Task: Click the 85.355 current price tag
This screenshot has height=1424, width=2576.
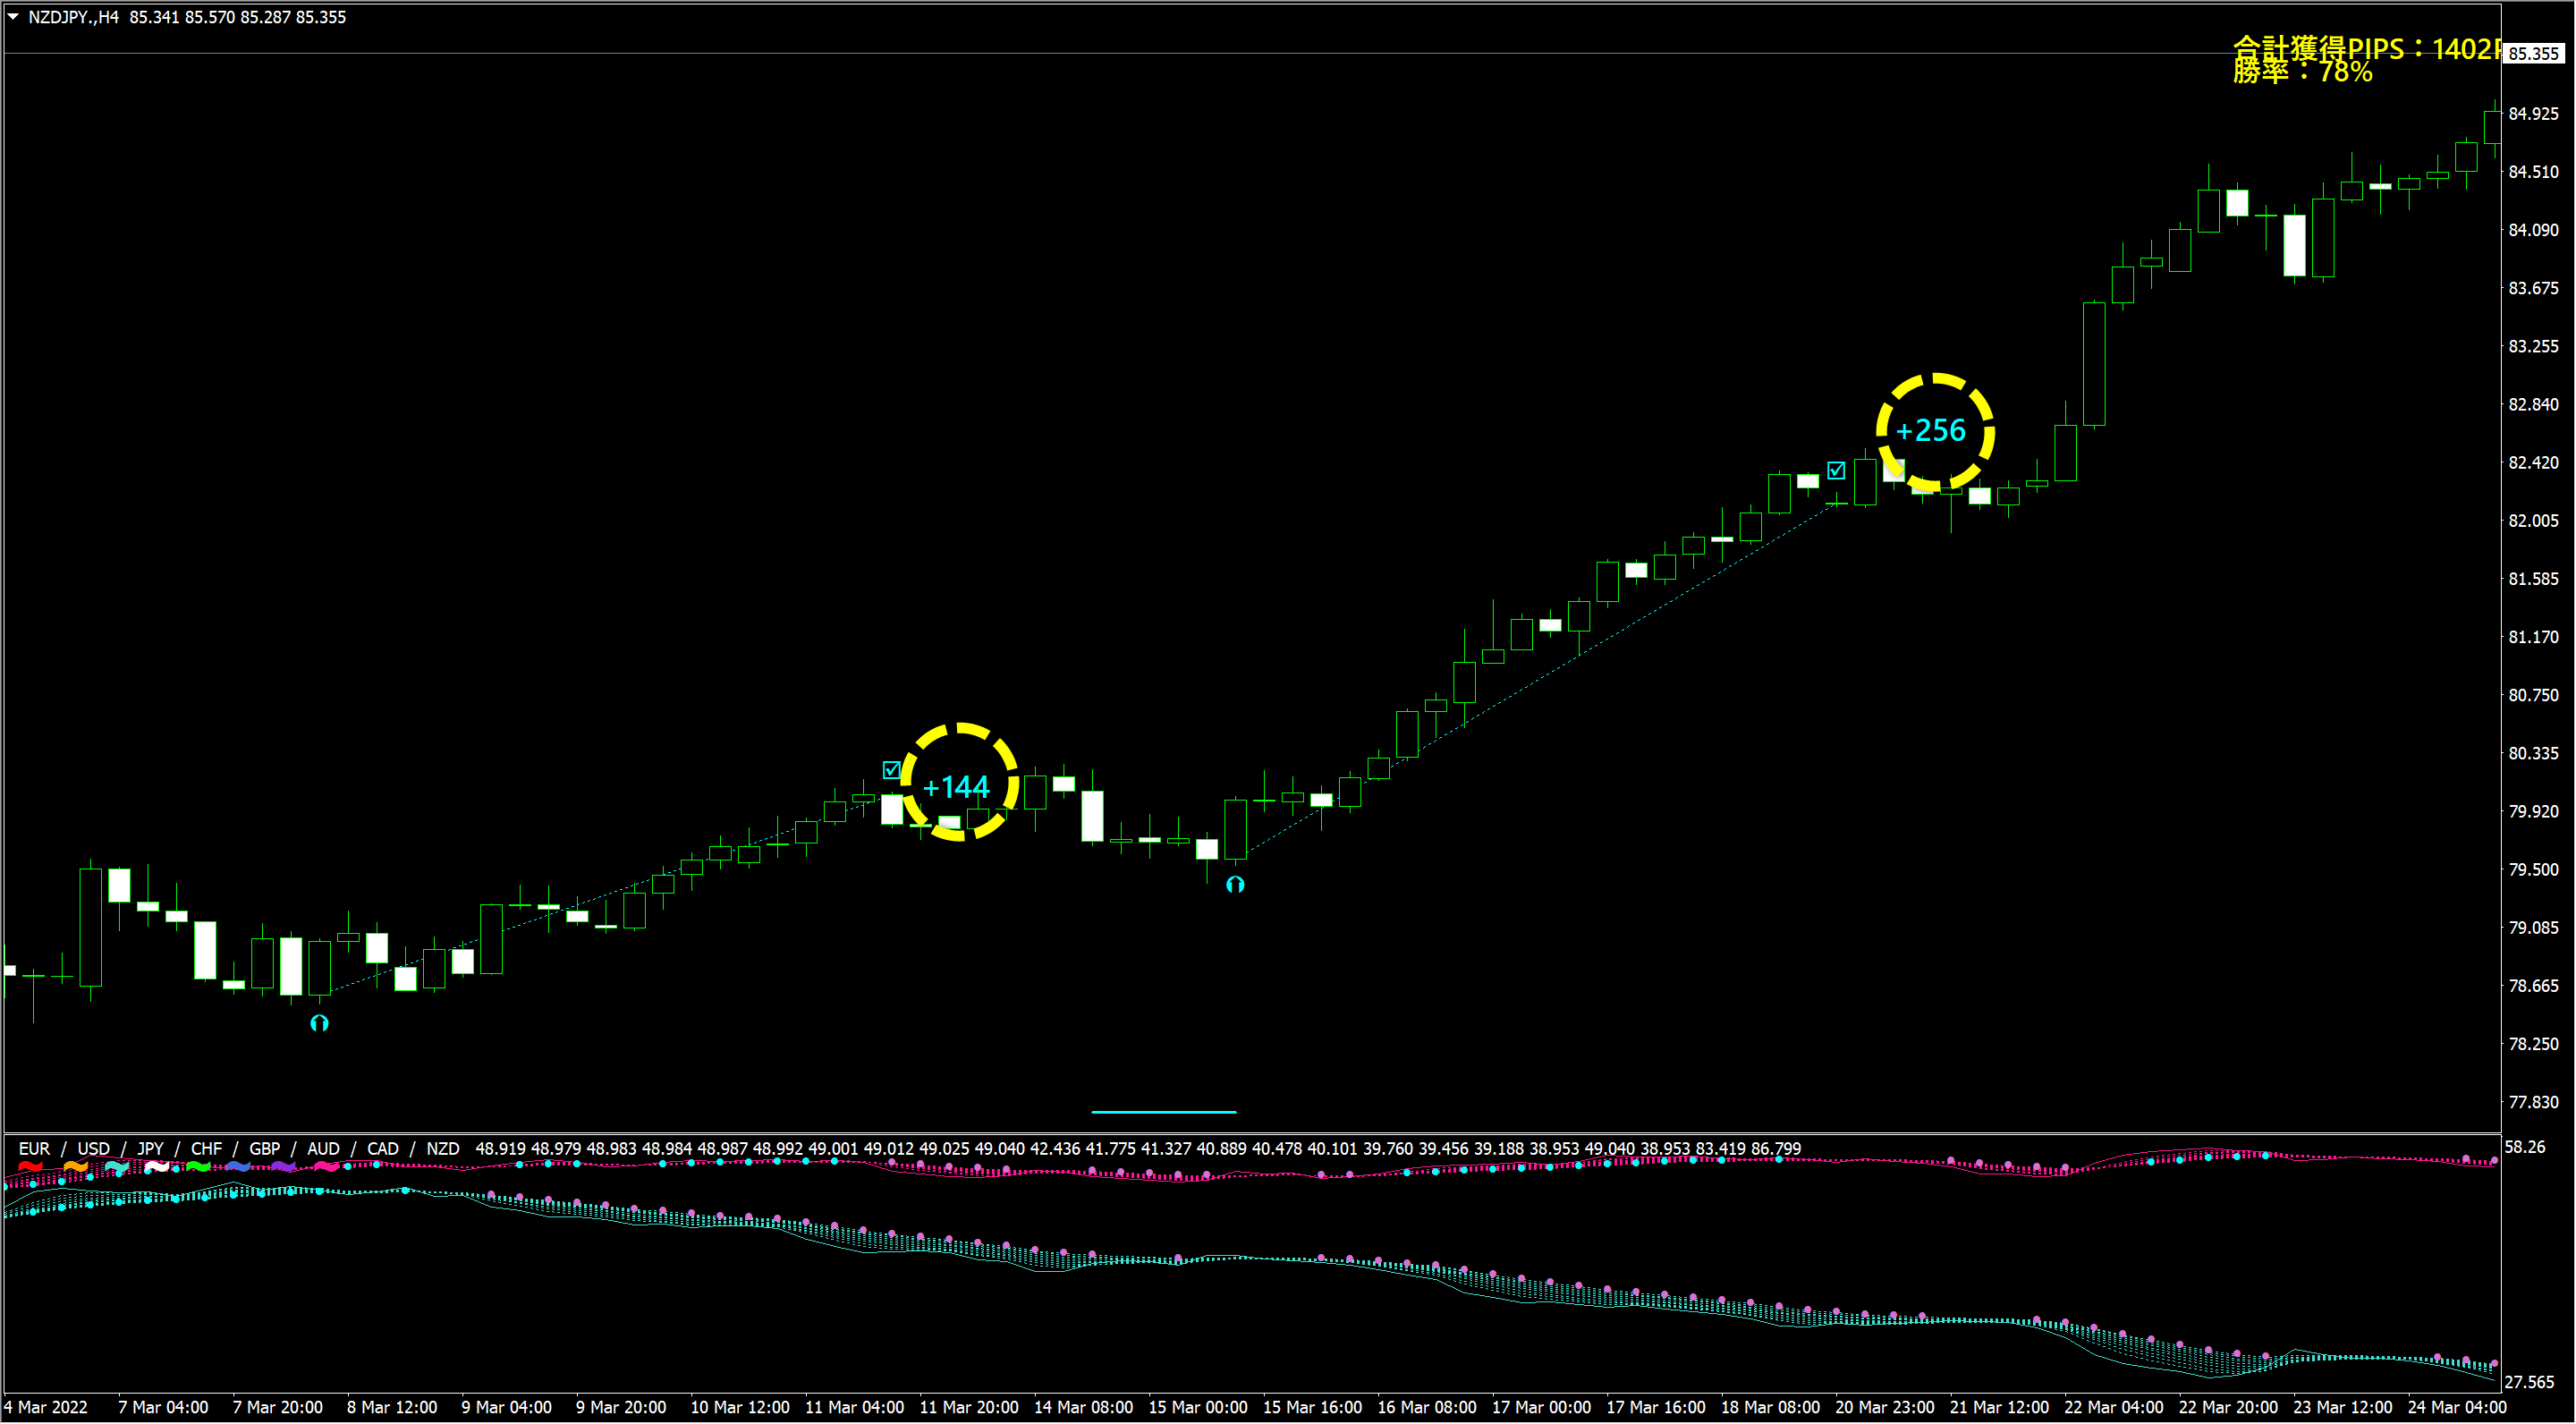Action: point(2533,54)
